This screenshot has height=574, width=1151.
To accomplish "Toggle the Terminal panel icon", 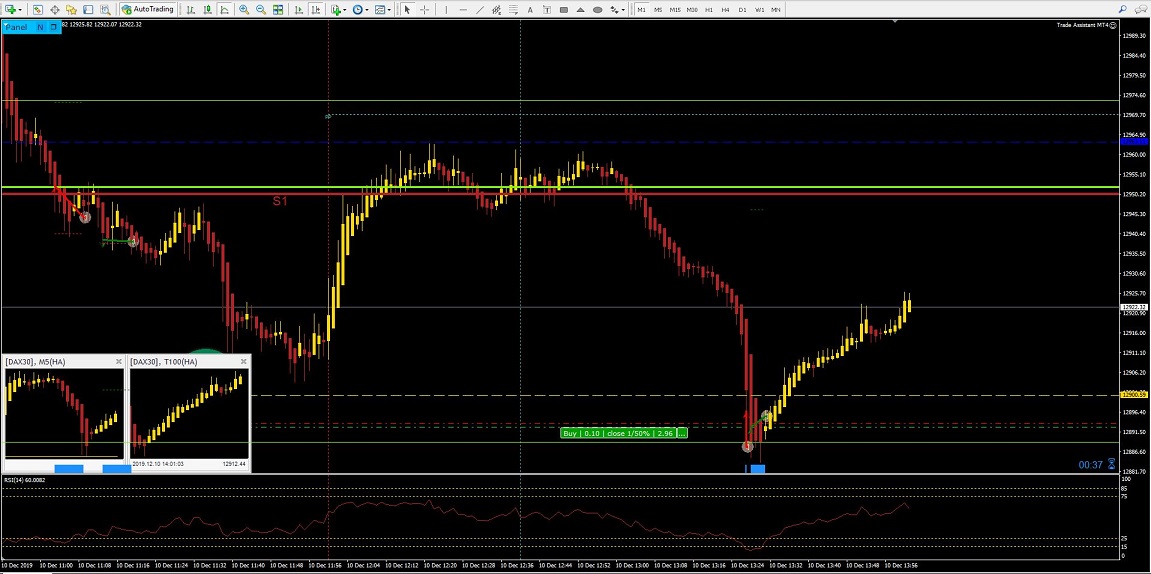I will 88,10.
